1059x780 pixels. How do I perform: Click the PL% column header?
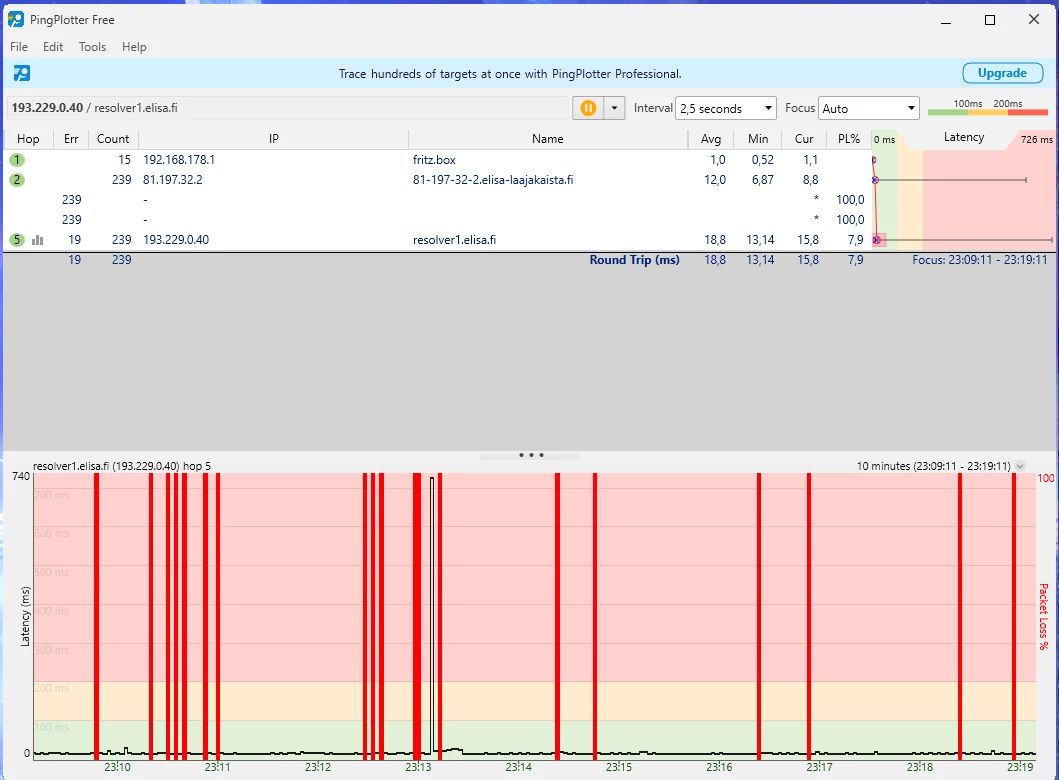pyautogui.click(x=848, y=139)
